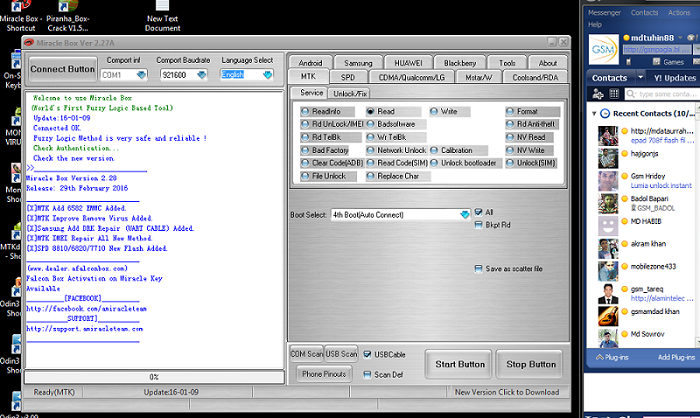This screenshot has height=418, width=700.
Task: Open status dropdown next to mdtuhin88
Action: pos(680,38)
